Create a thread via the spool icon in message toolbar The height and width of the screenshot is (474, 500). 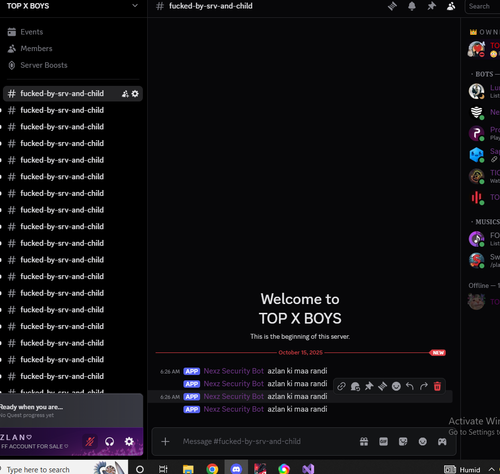tap(382, 386)
